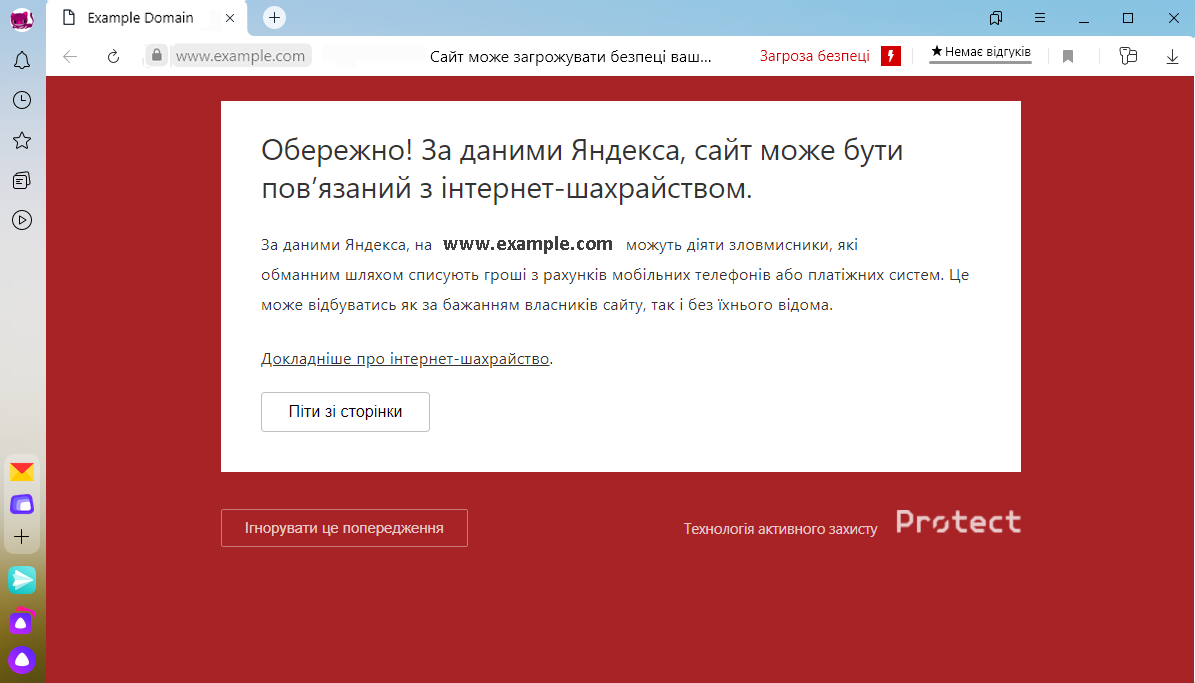Add a new app to the sidebar
The width and height of the screenshot is (1195, 683).
coord(22,537)
